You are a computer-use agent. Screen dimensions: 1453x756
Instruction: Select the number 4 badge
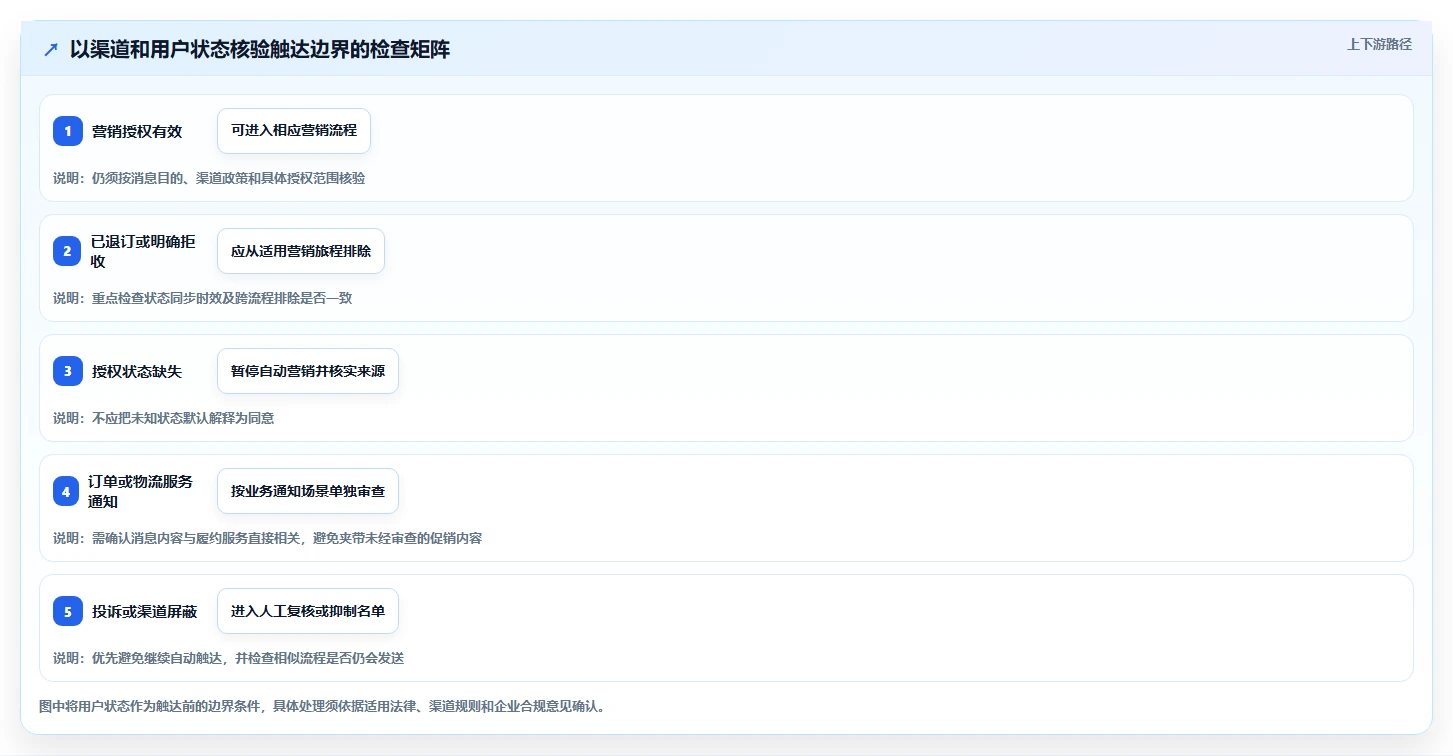68,491
